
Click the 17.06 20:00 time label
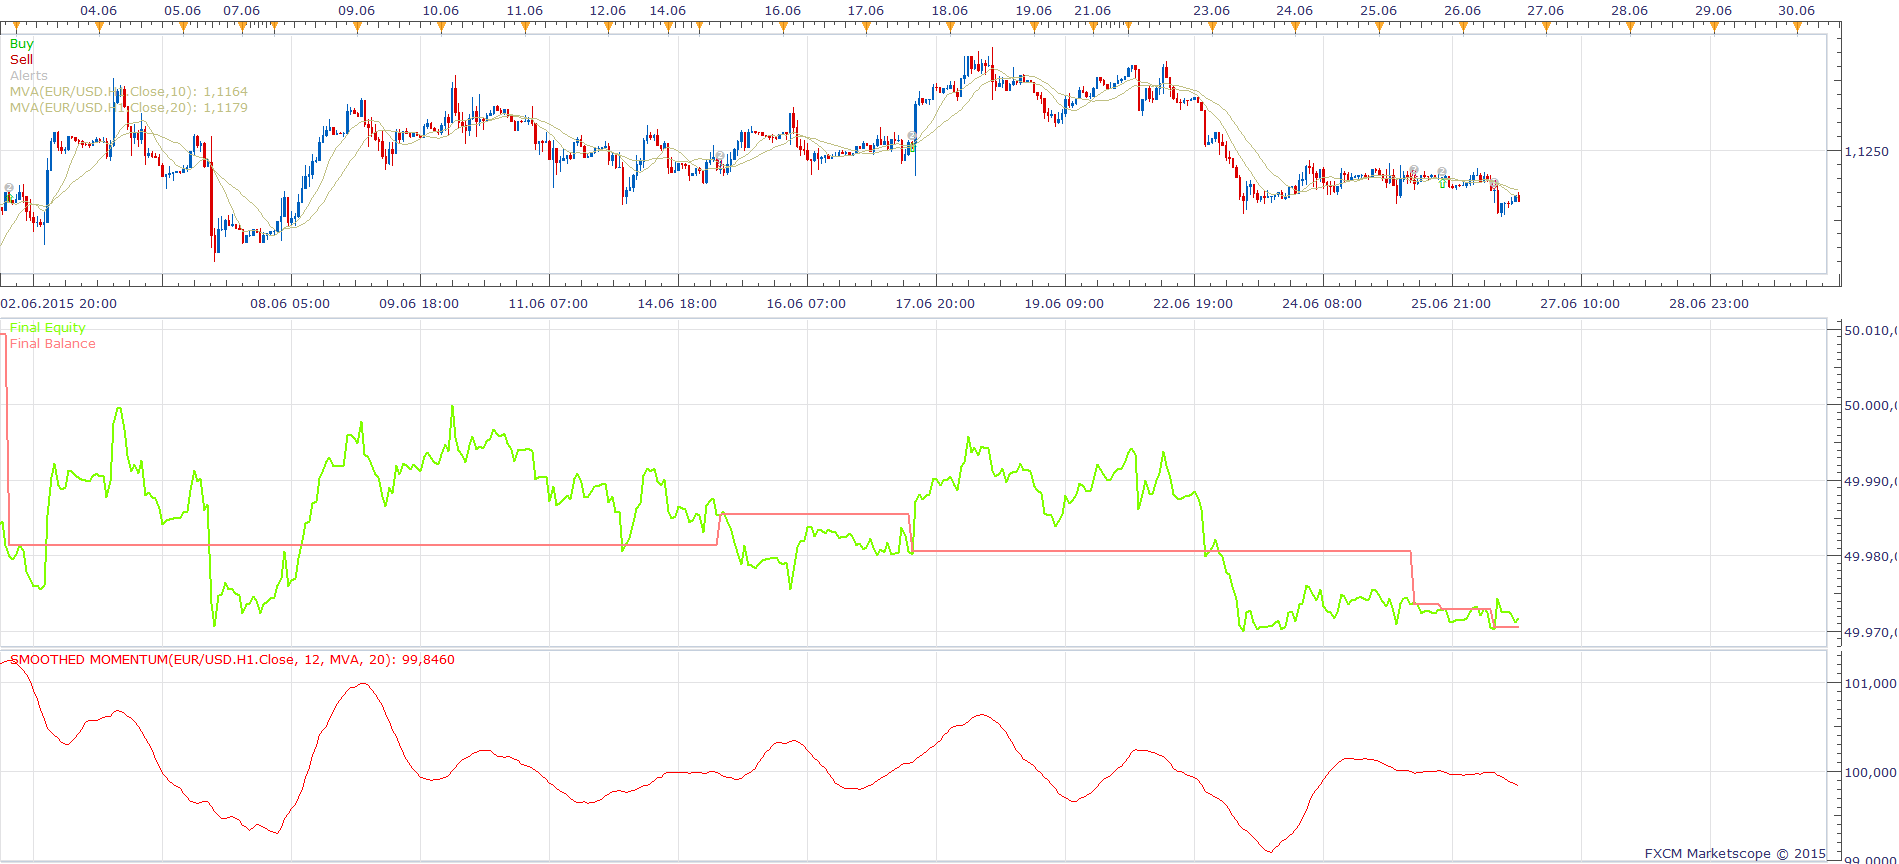click(935, 304)
